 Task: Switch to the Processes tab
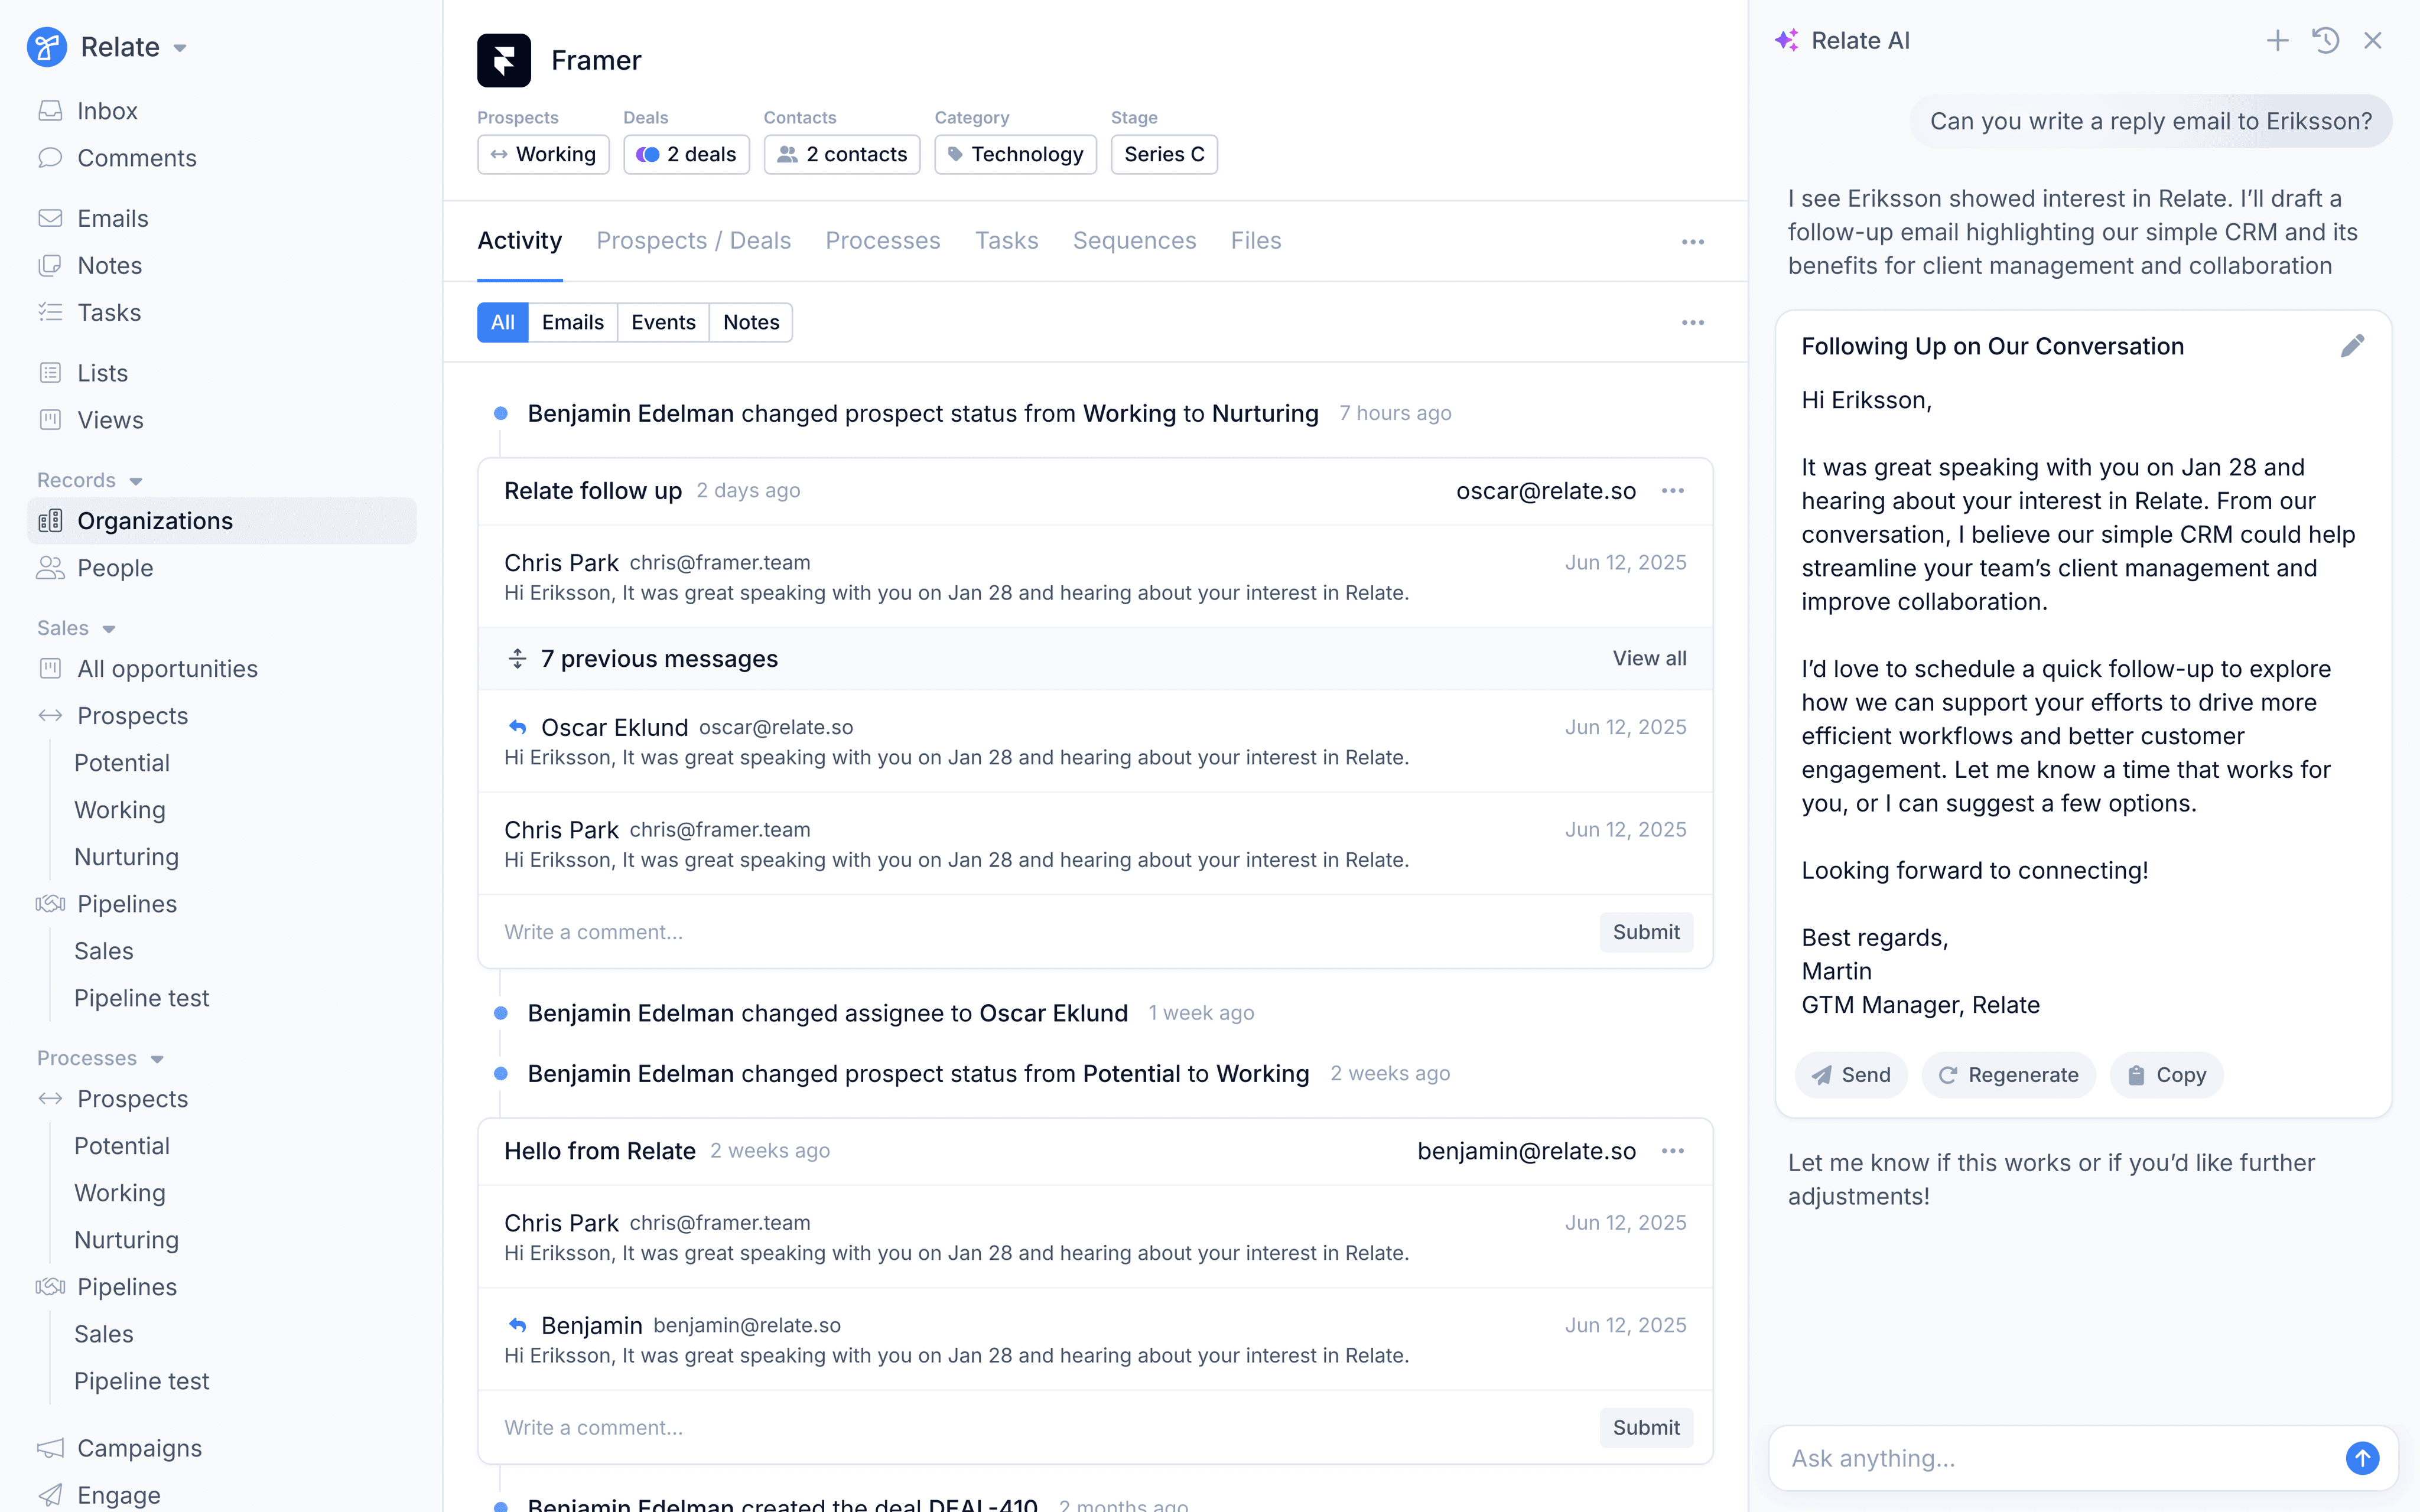(882, 241)
